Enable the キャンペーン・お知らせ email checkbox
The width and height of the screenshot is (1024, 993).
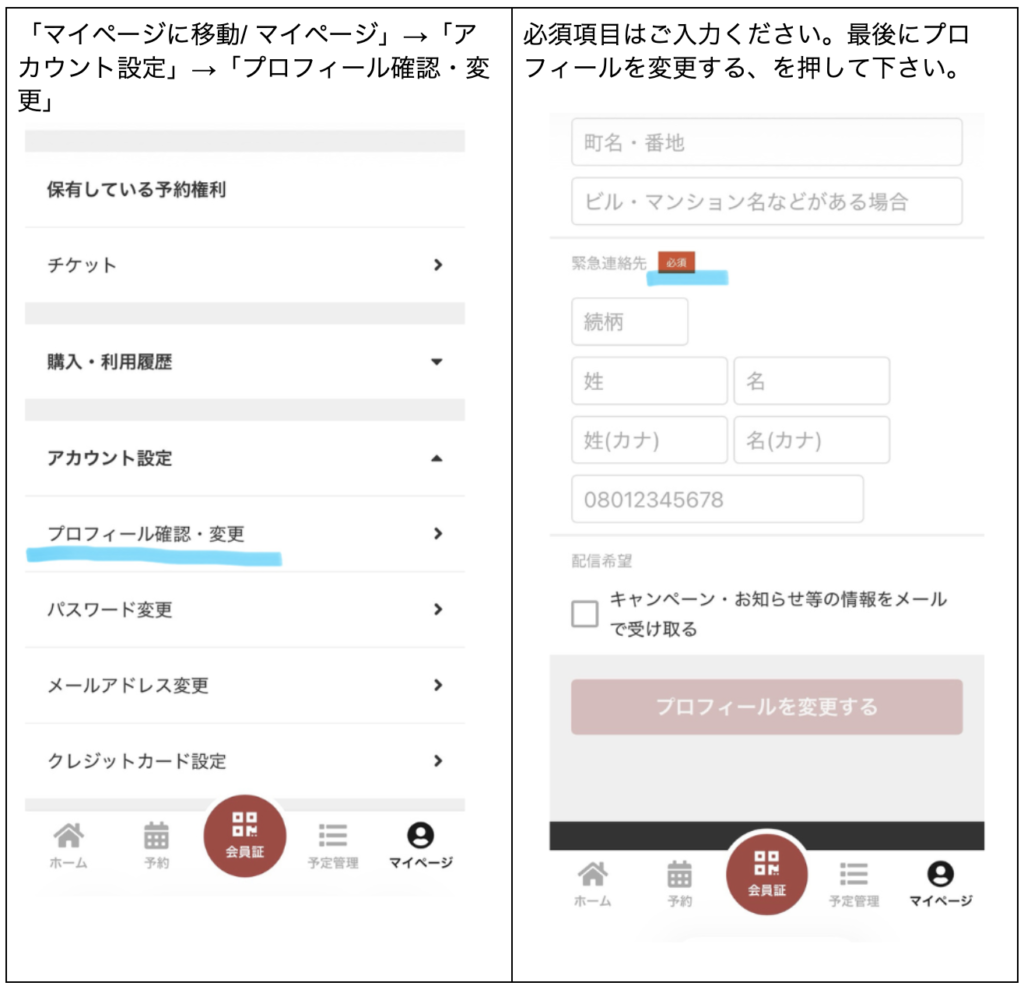pos(585,614)
